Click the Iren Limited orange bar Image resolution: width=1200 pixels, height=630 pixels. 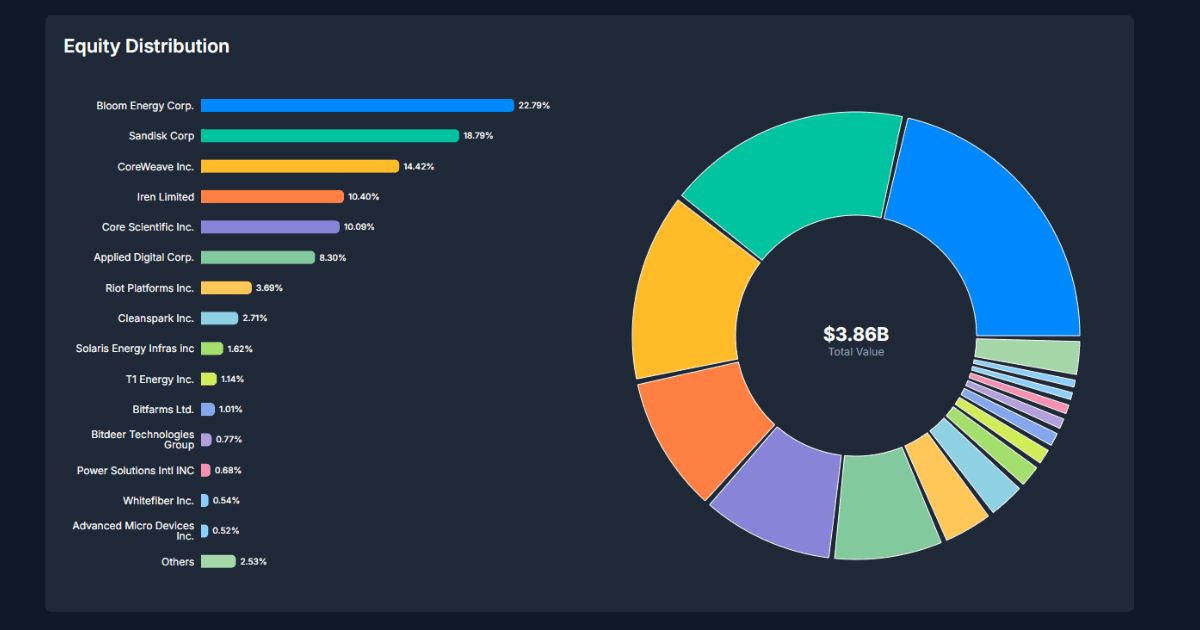pyautogui.click(x=272, y=197)
